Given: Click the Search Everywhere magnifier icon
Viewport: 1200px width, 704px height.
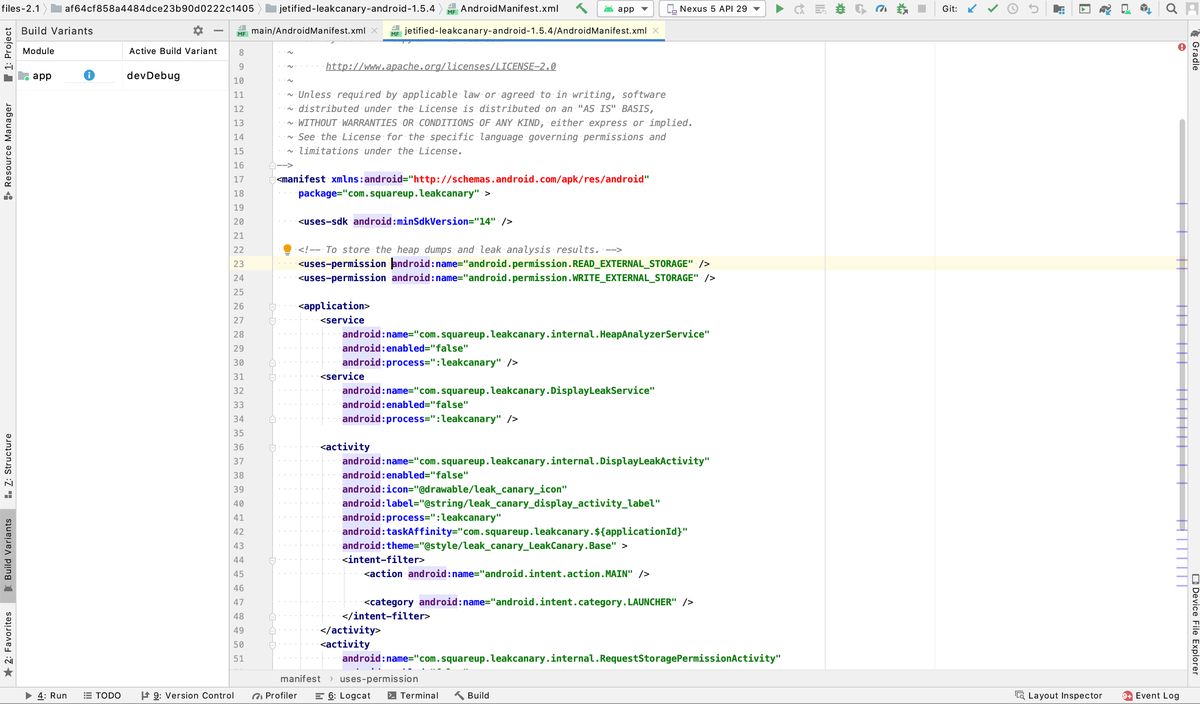Looking at the screenshot, I should click(x=1172, y=9).
